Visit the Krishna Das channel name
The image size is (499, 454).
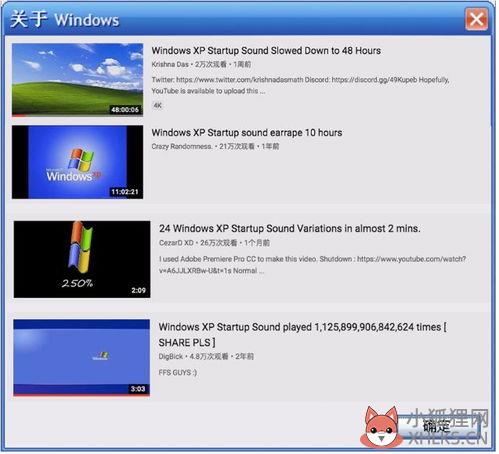point(170,64)
